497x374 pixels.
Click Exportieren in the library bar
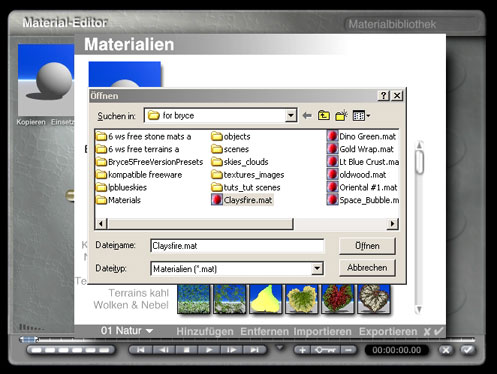[x=388, y=332]
